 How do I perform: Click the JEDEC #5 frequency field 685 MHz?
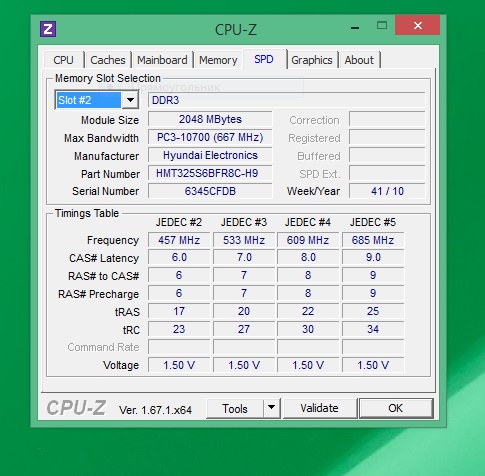373,240
